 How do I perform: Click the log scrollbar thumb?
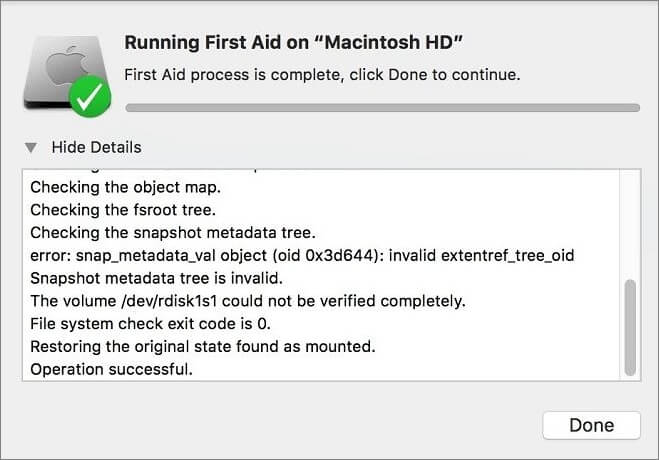click(x=630, y=326)
